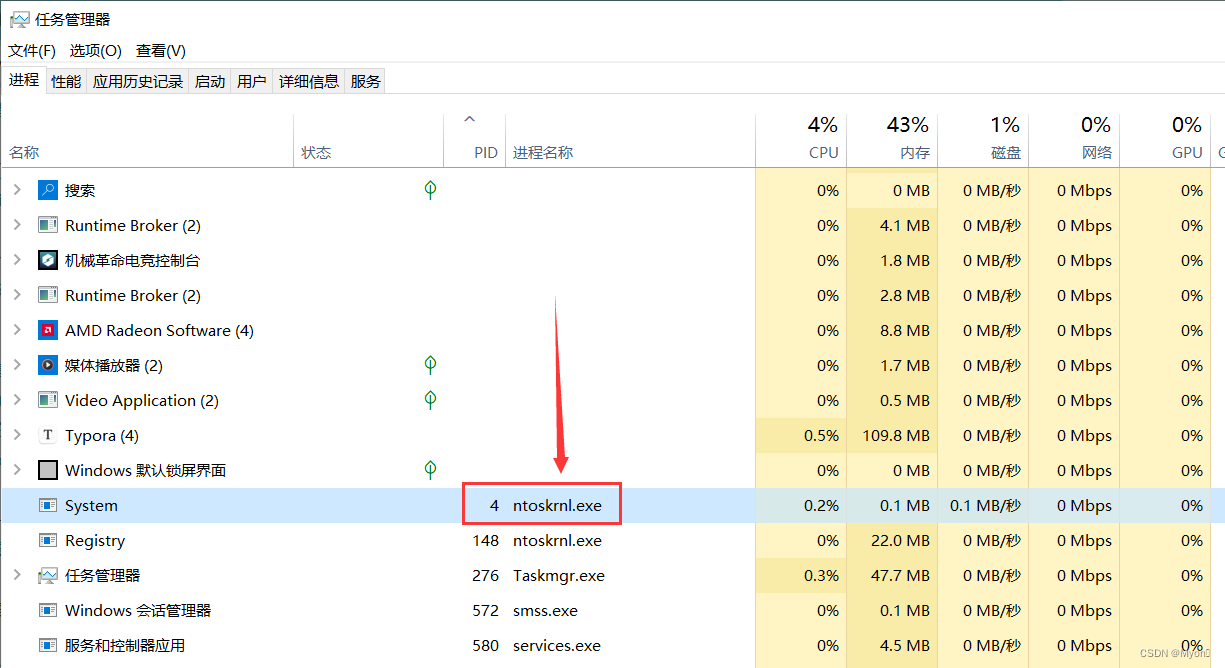Expand the Typora (4) process group

coord(17,435)
